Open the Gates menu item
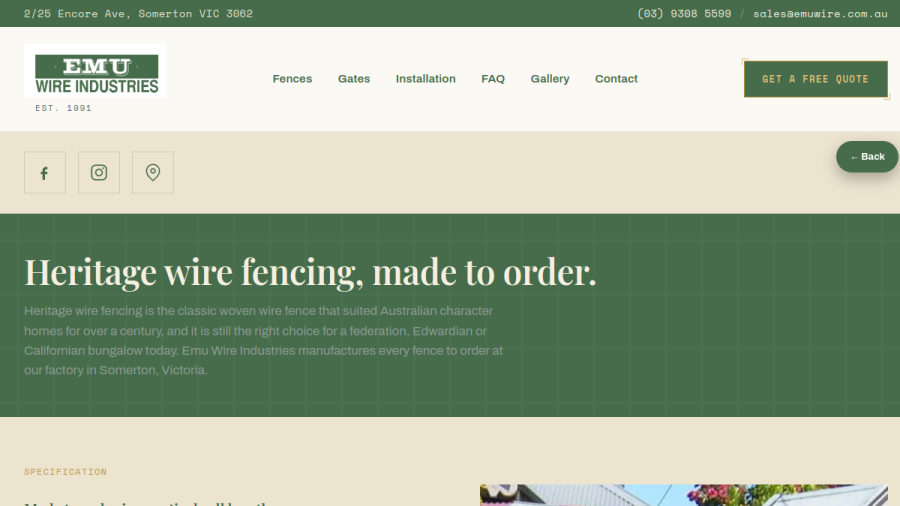 (354, 79)
